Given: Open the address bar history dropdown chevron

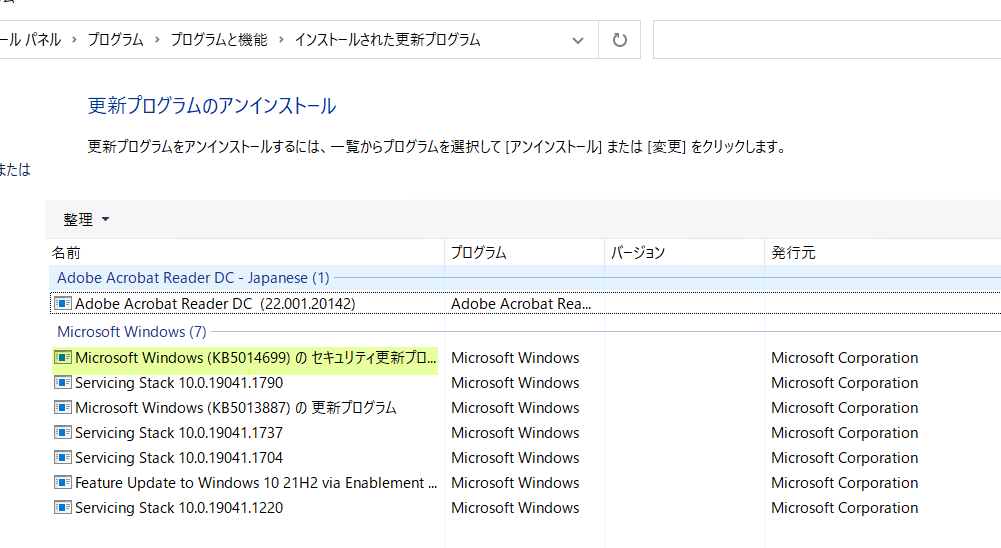Looking at the screenshot, I should [x=578, y=40].
